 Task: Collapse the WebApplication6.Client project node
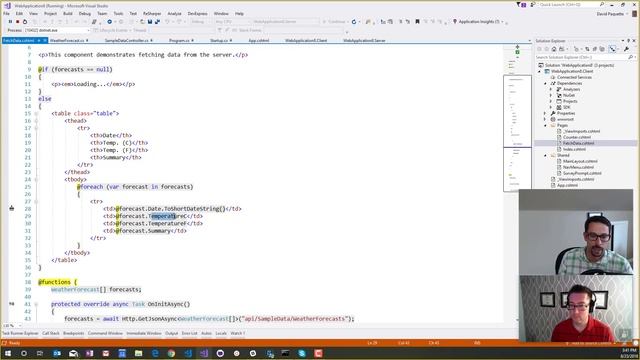point(540,71)
